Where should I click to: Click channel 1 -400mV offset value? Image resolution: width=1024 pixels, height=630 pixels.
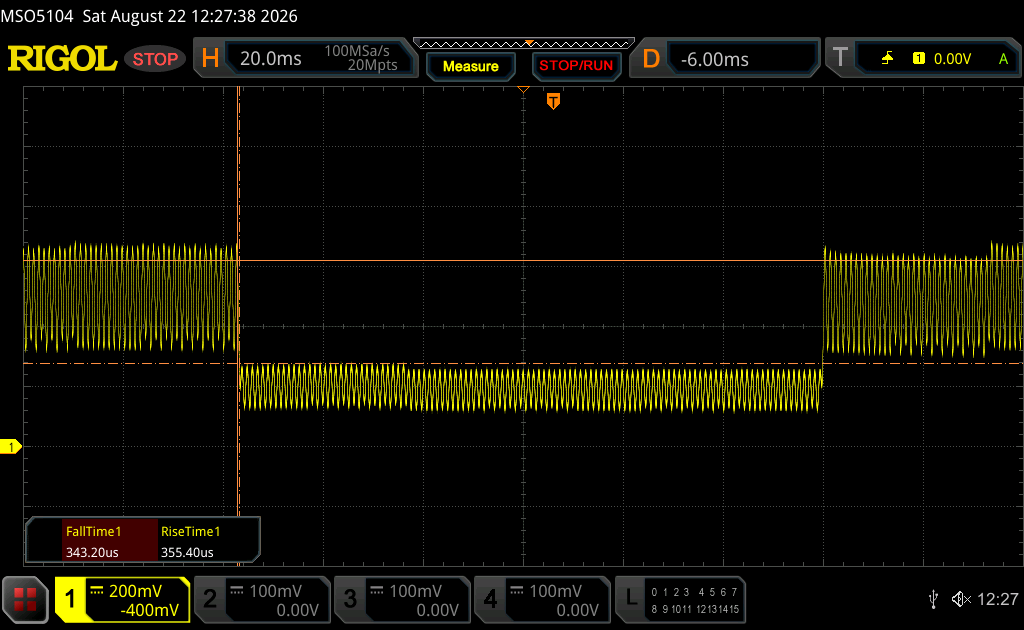click(149, 610)
